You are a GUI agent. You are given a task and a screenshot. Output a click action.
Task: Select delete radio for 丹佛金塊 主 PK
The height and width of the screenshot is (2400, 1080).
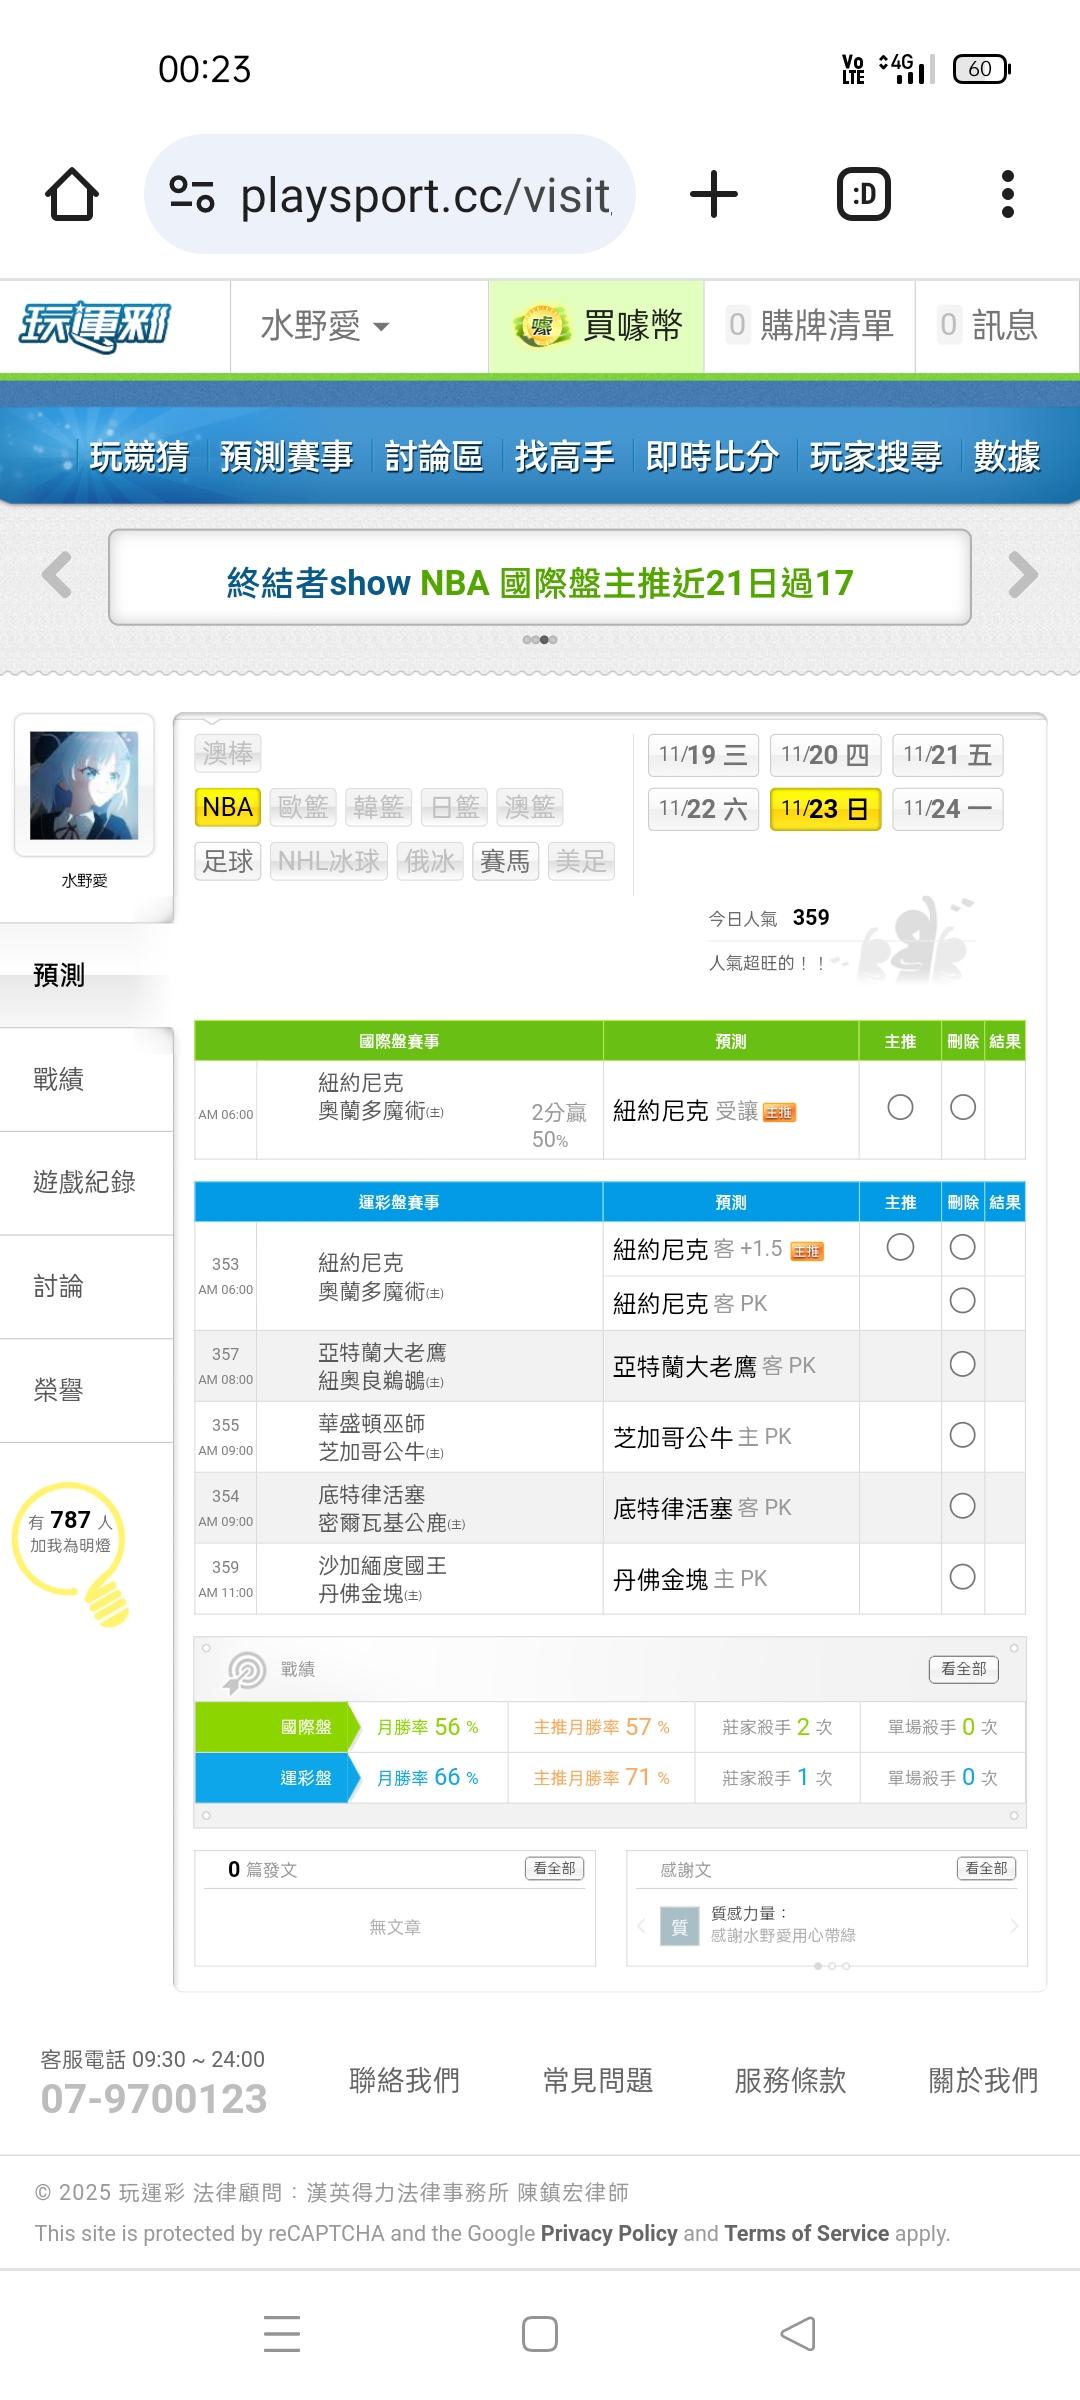coord(962,1577)
